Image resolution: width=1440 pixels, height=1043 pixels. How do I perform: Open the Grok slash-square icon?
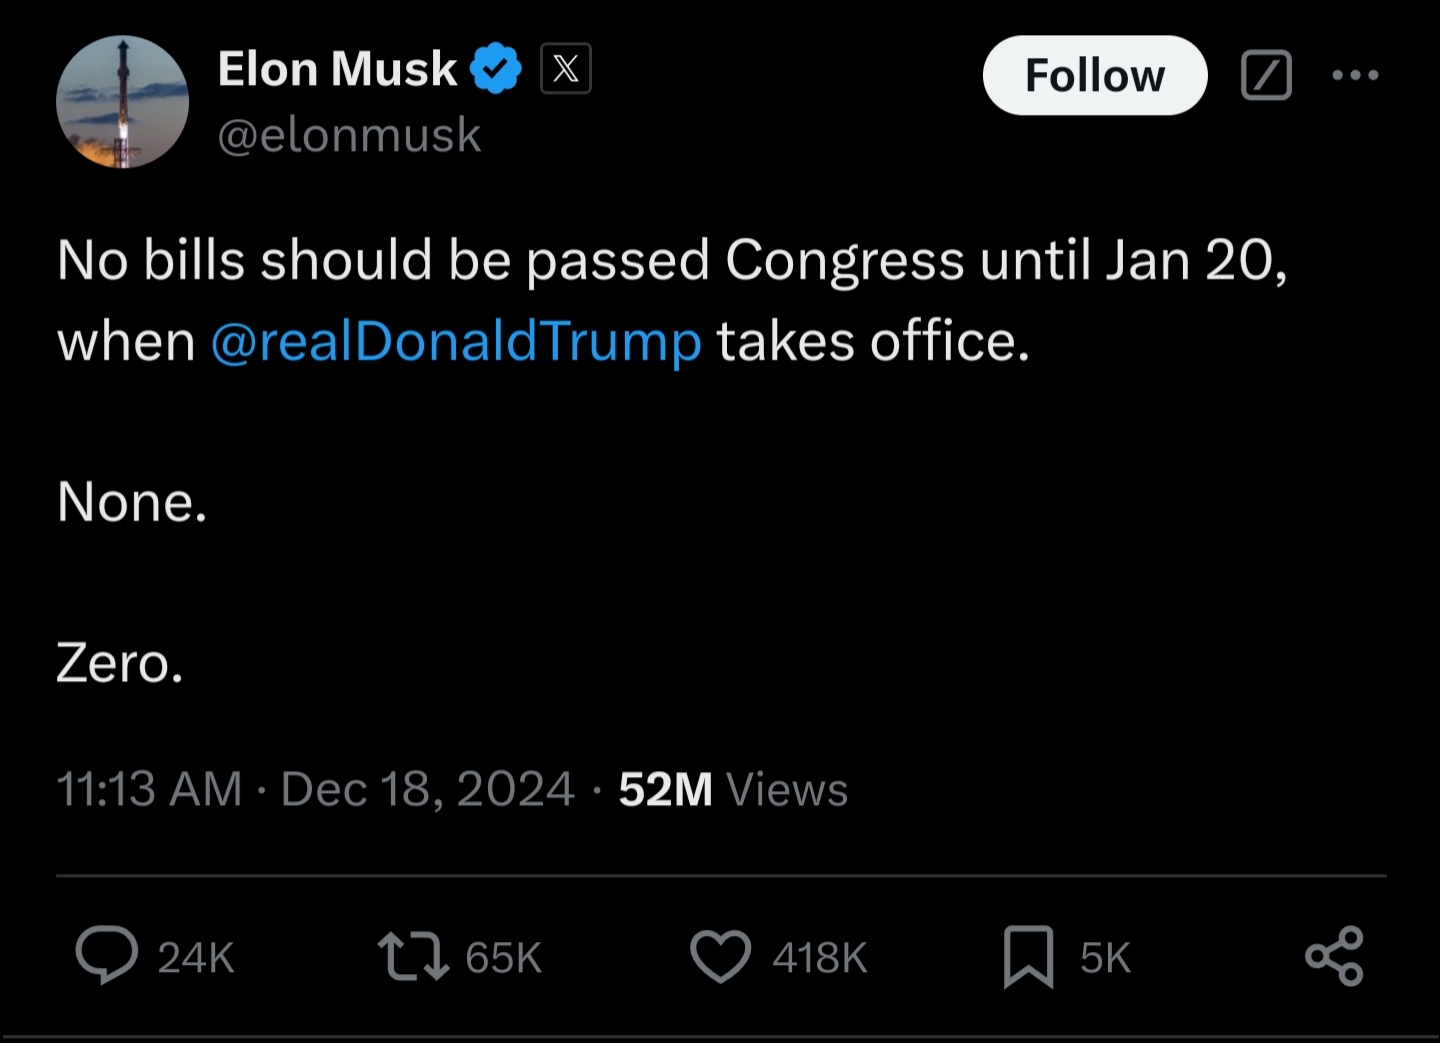click(1266, 75)
